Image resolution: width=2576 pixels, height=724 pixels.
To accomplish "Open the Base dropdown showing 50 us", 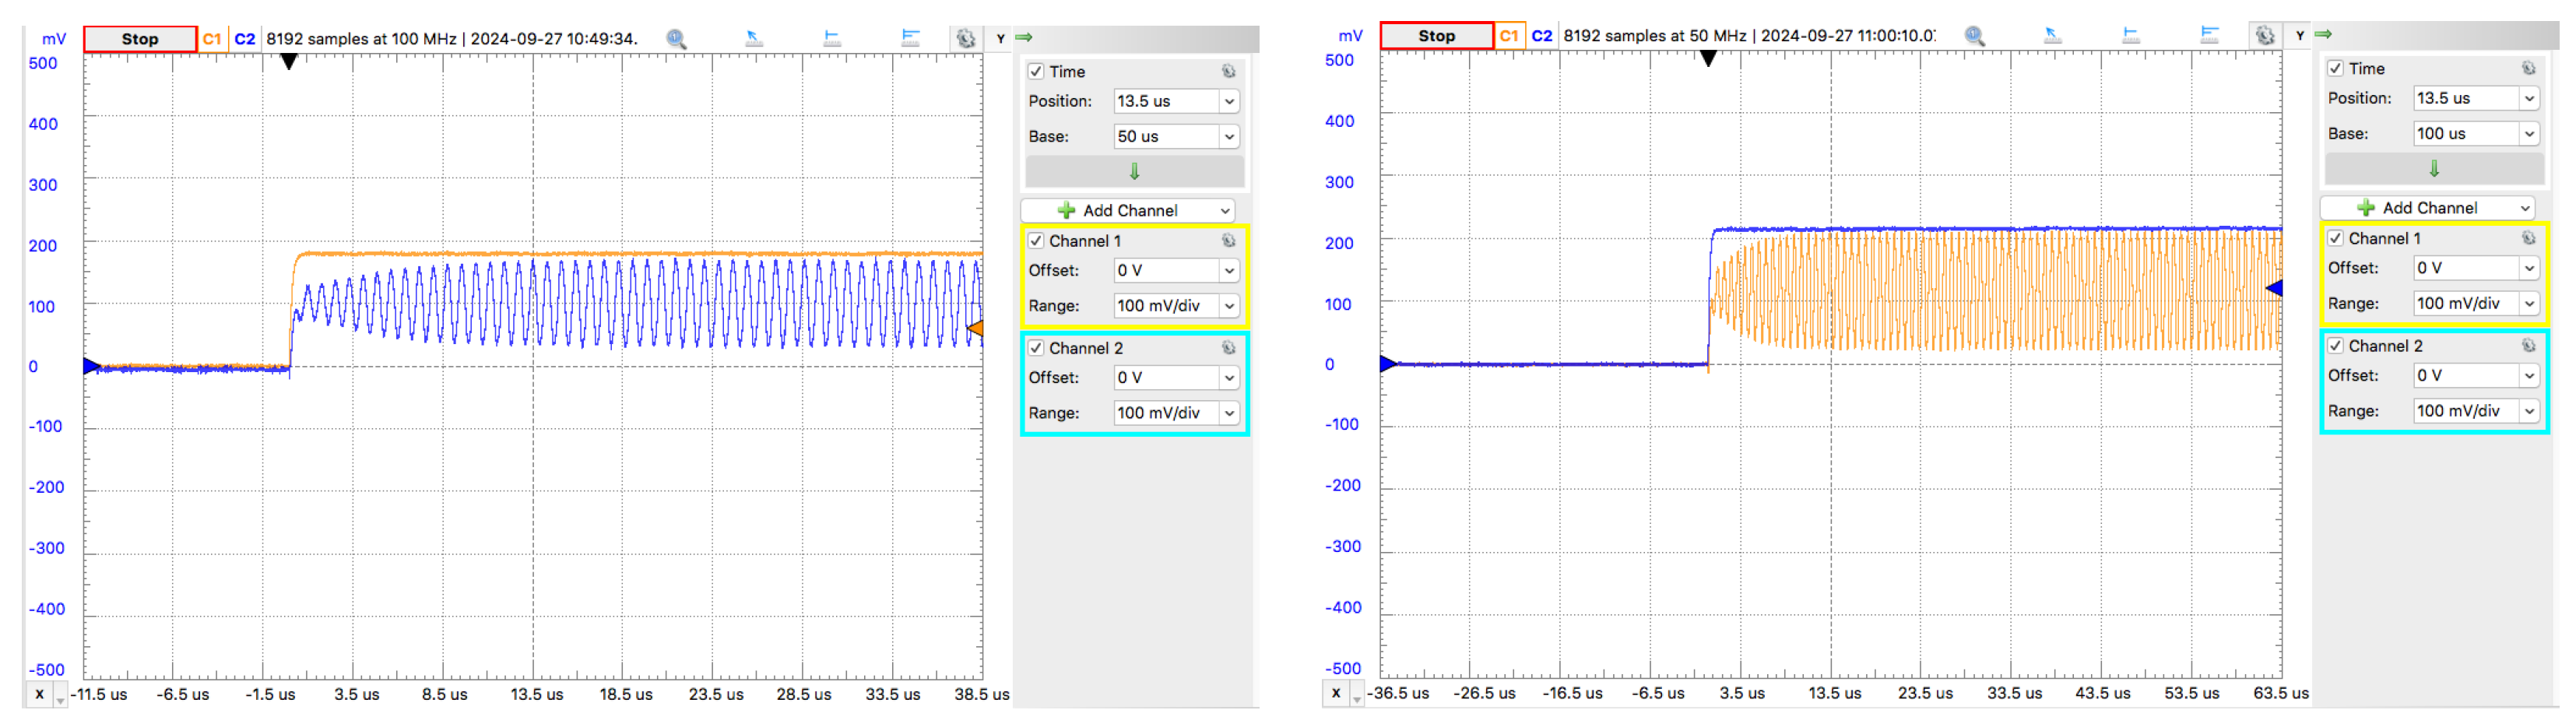I will tap(1228, 137).
